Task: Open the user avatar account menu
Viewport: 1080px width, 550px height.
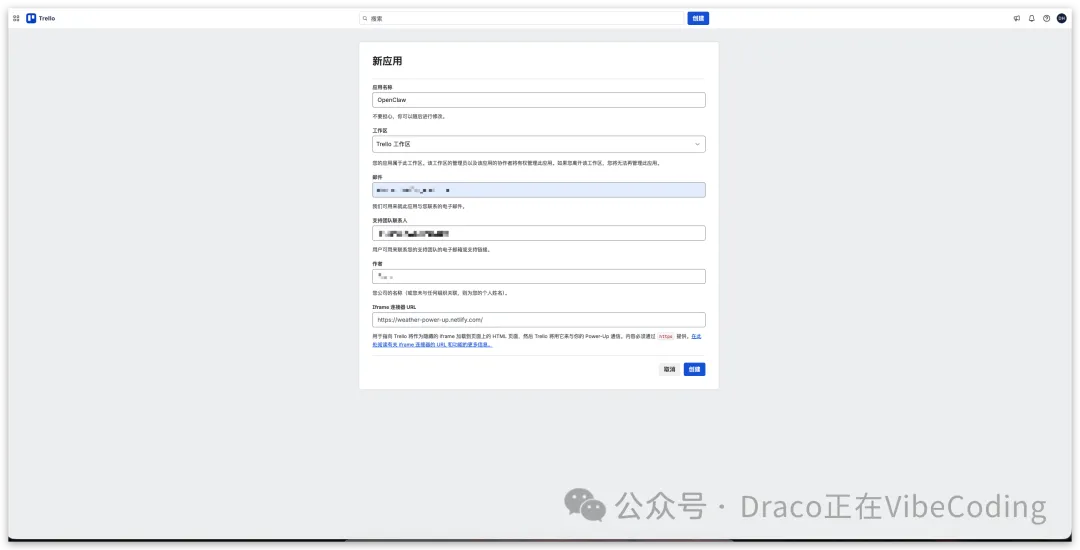Action: [x=1062, y=18]
